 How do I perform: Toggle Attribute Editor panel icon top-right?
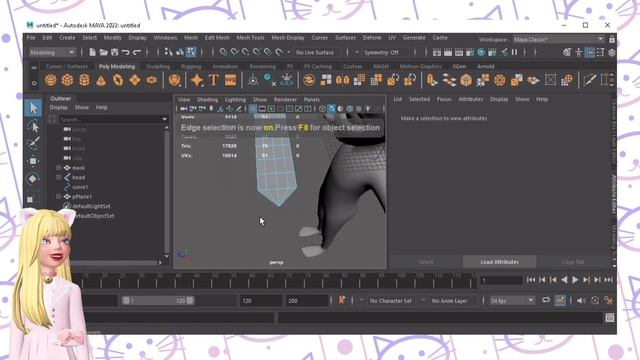[x=589, y=52]
